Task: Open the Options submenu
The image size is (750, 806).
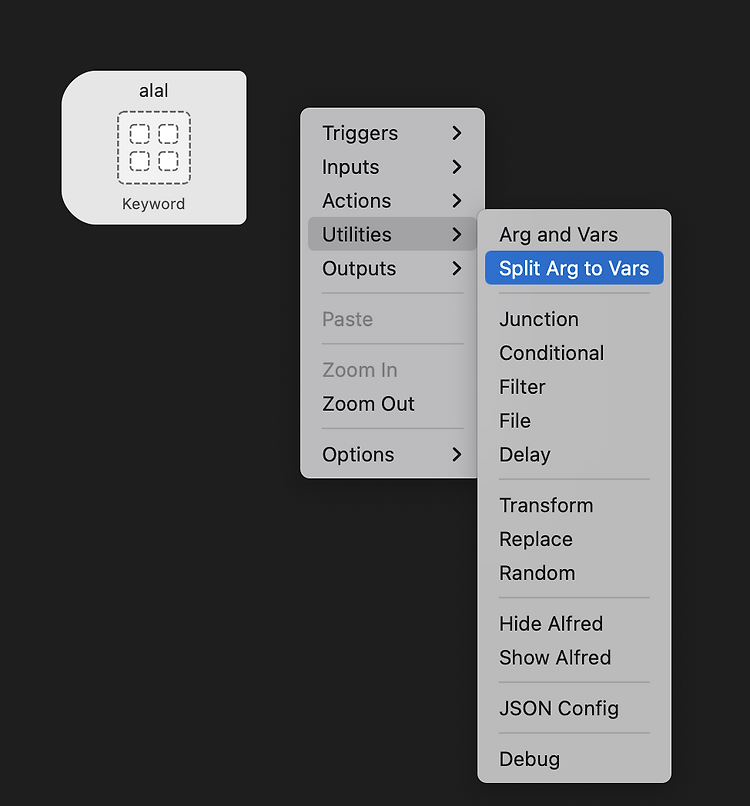Action: point(392,454)
